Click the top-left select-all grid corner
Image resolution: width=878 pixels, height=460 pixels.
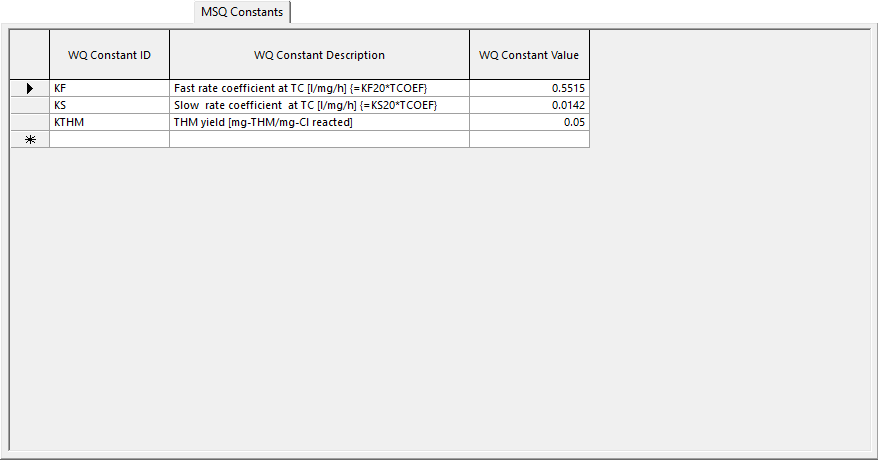point(29,55)
